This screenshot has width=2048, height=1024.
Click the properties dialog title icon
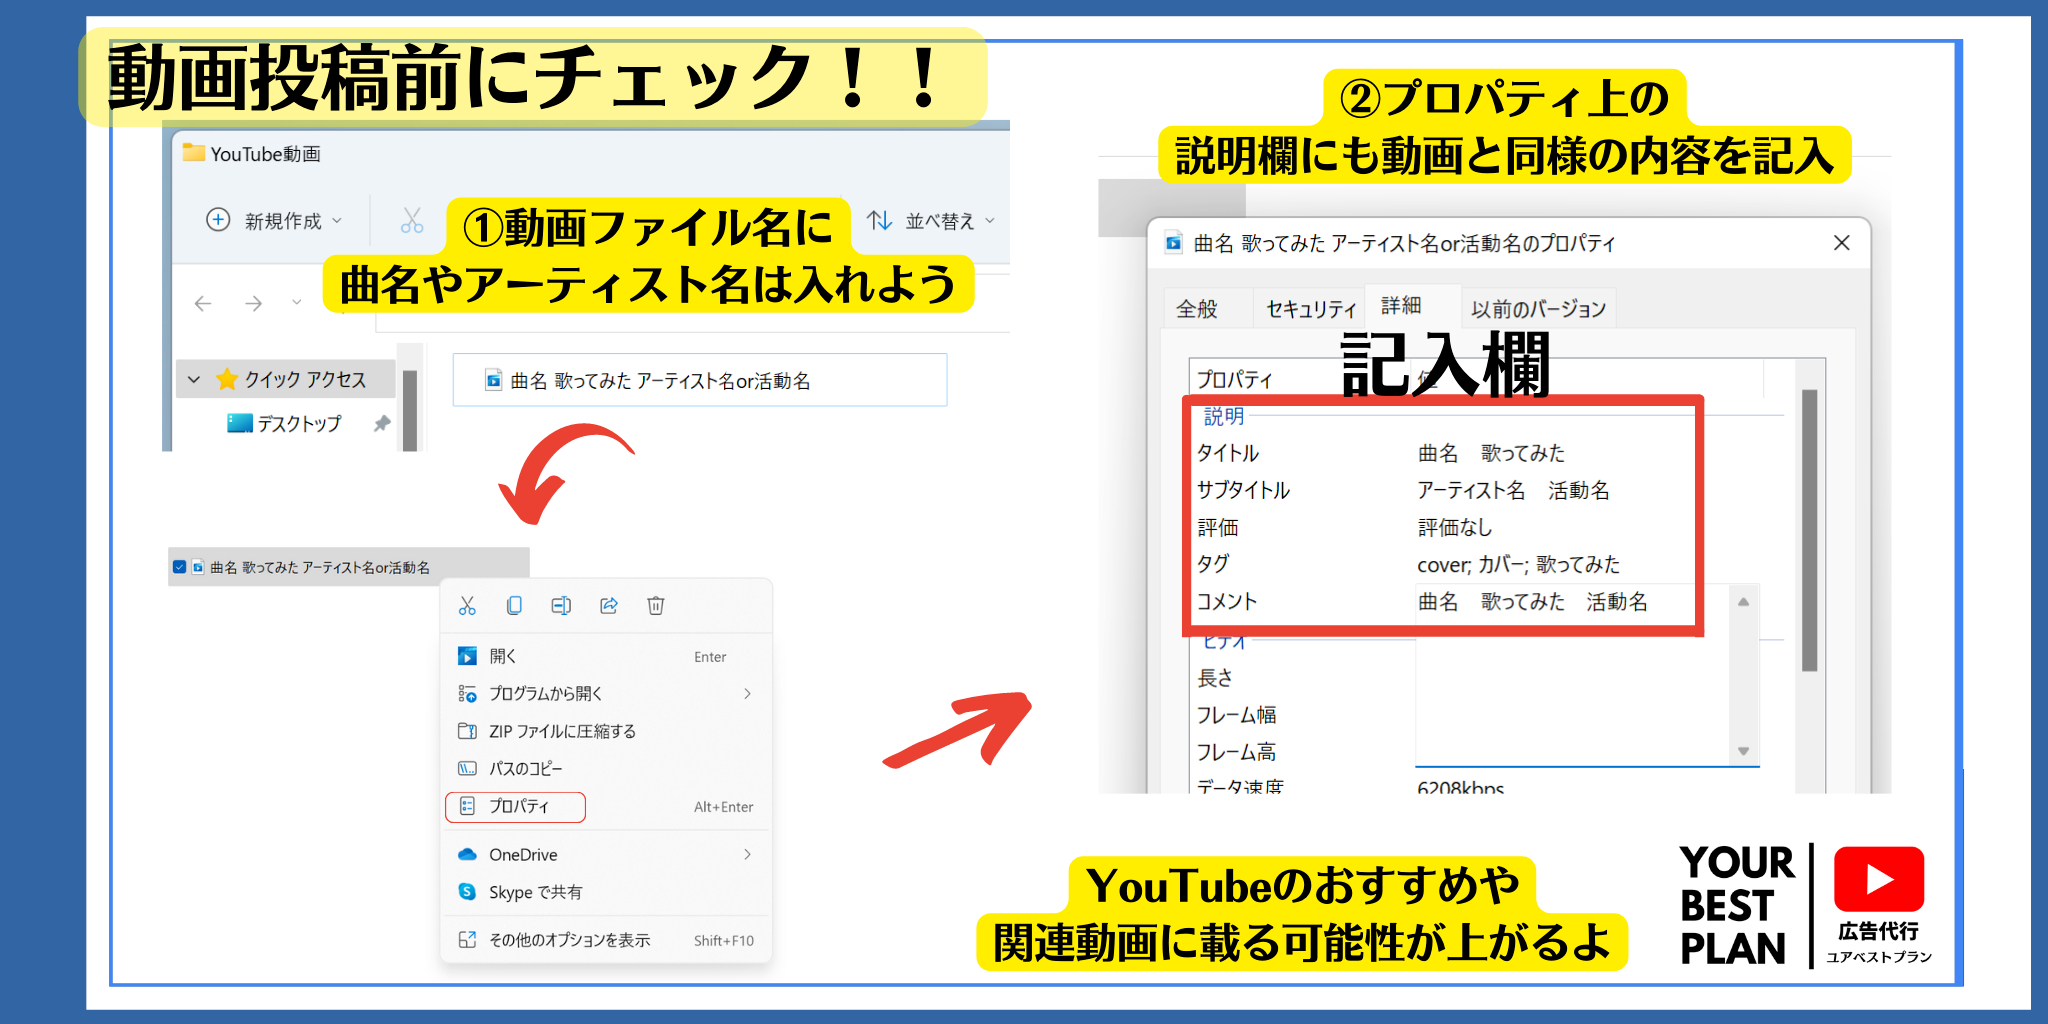(1174, 243)
